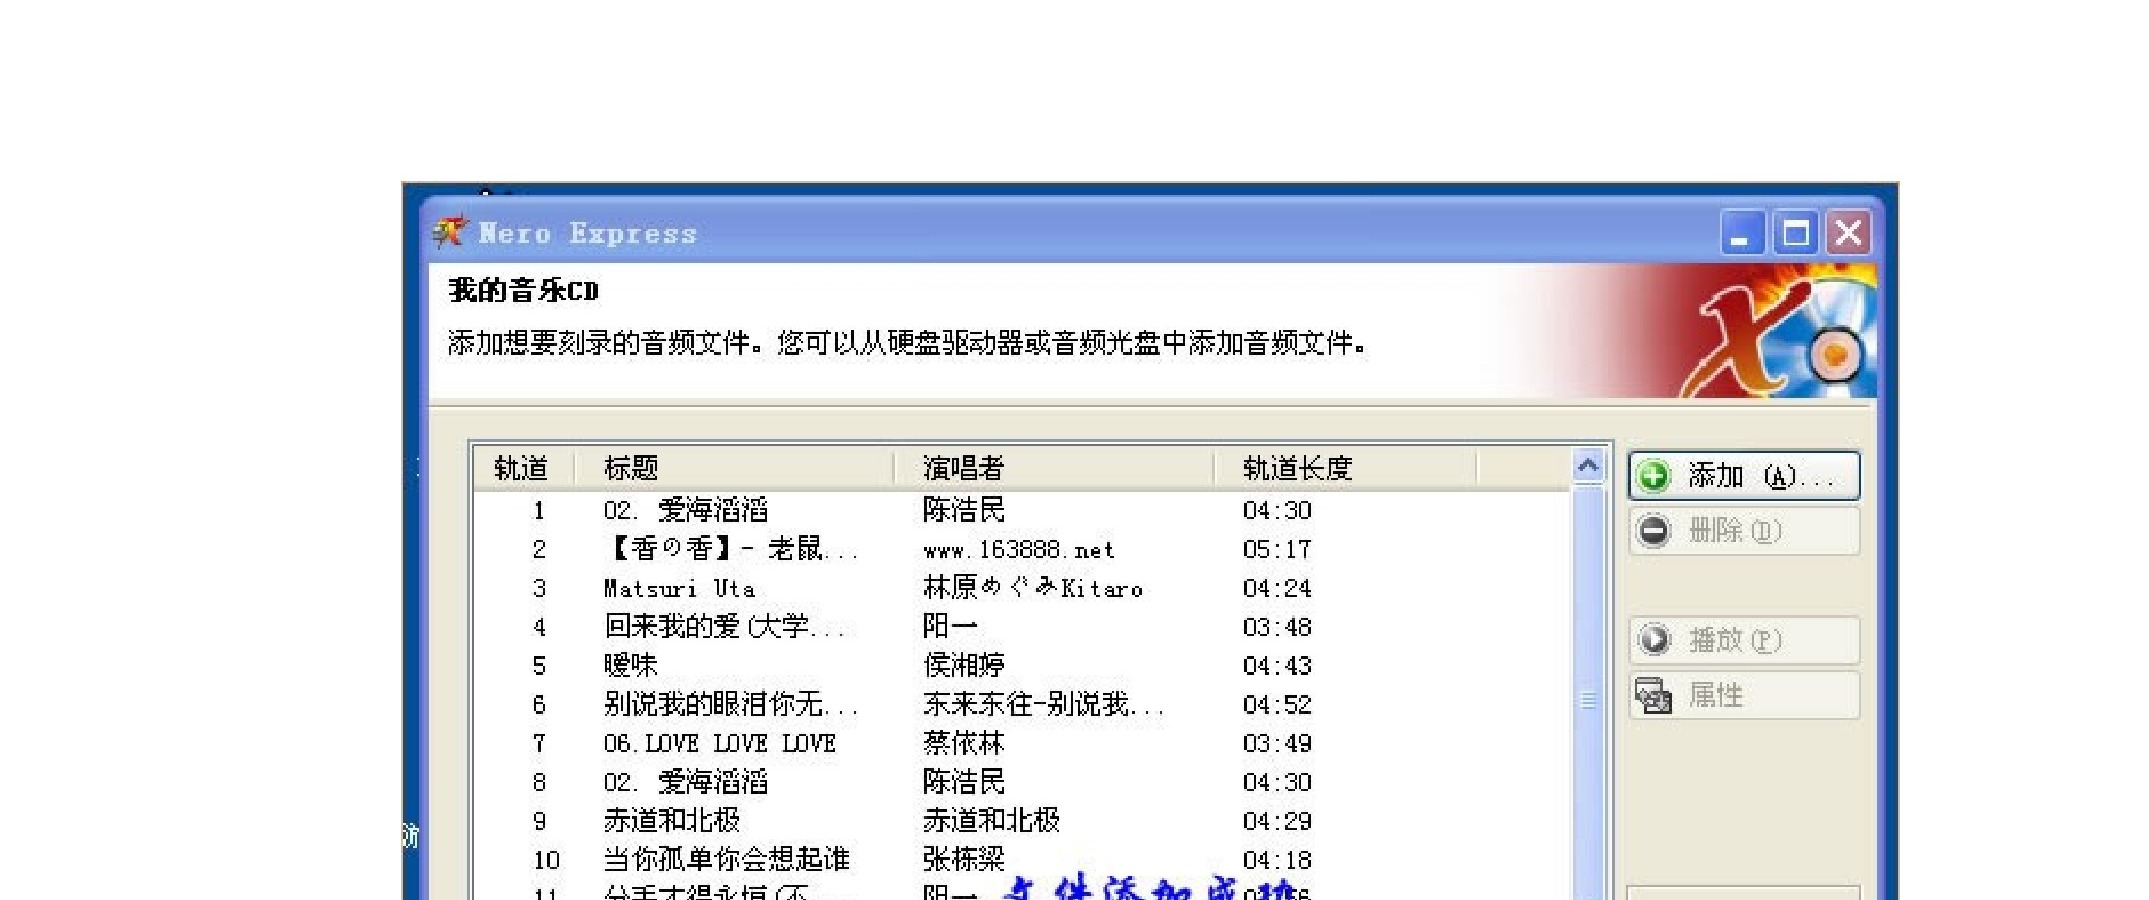Minimize the Nero Express window
The image size is (2149, 900).
[x=1742, y=234]
